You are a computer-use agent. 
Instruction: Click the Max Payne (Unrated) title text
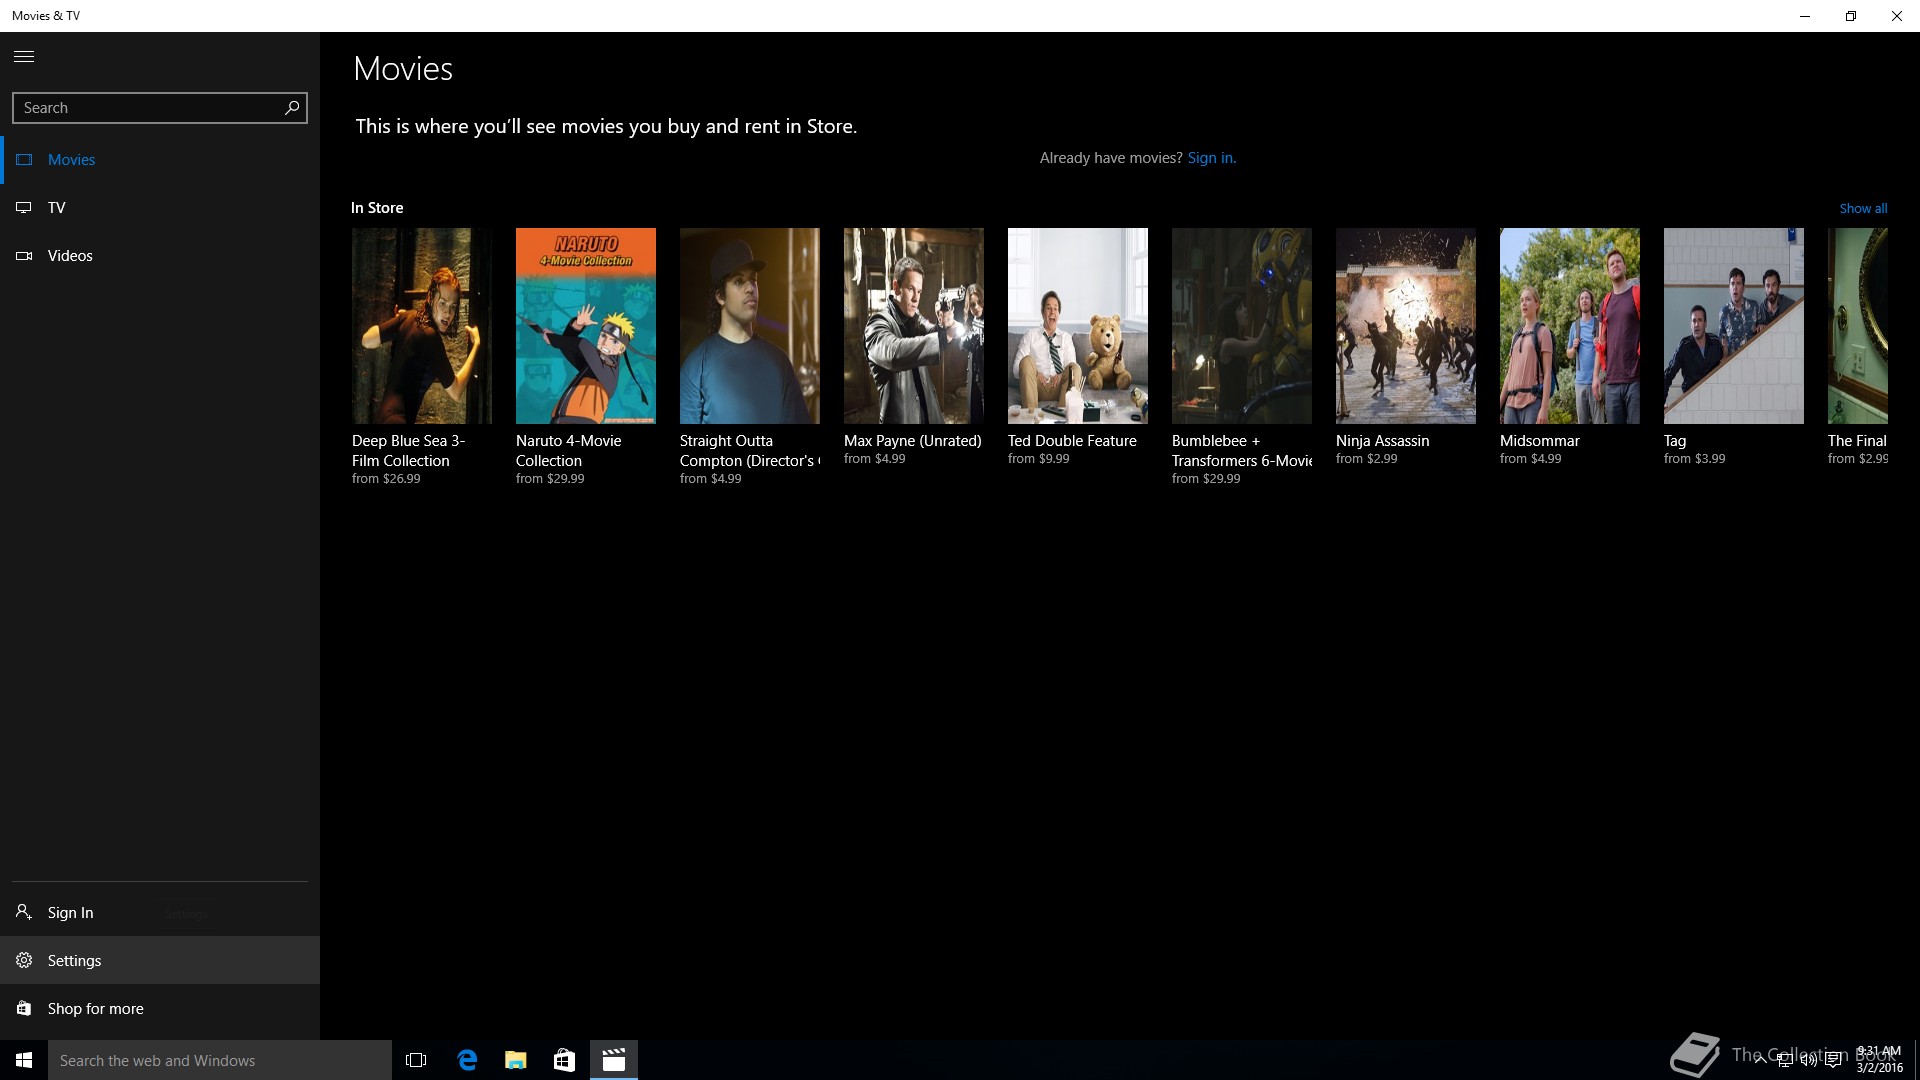tap(913, 441)
